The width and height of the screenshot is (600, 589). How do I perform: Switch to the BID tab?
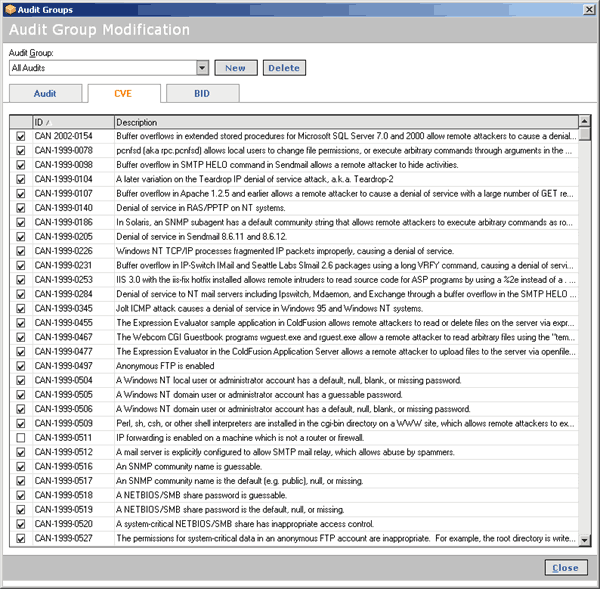tap(201, 93)
